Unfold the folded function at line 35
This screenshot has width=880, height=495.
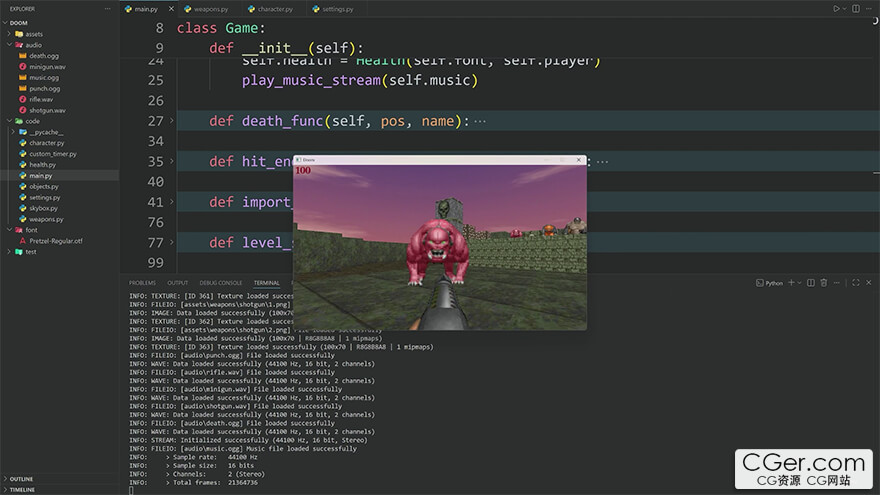pos(172,161)
